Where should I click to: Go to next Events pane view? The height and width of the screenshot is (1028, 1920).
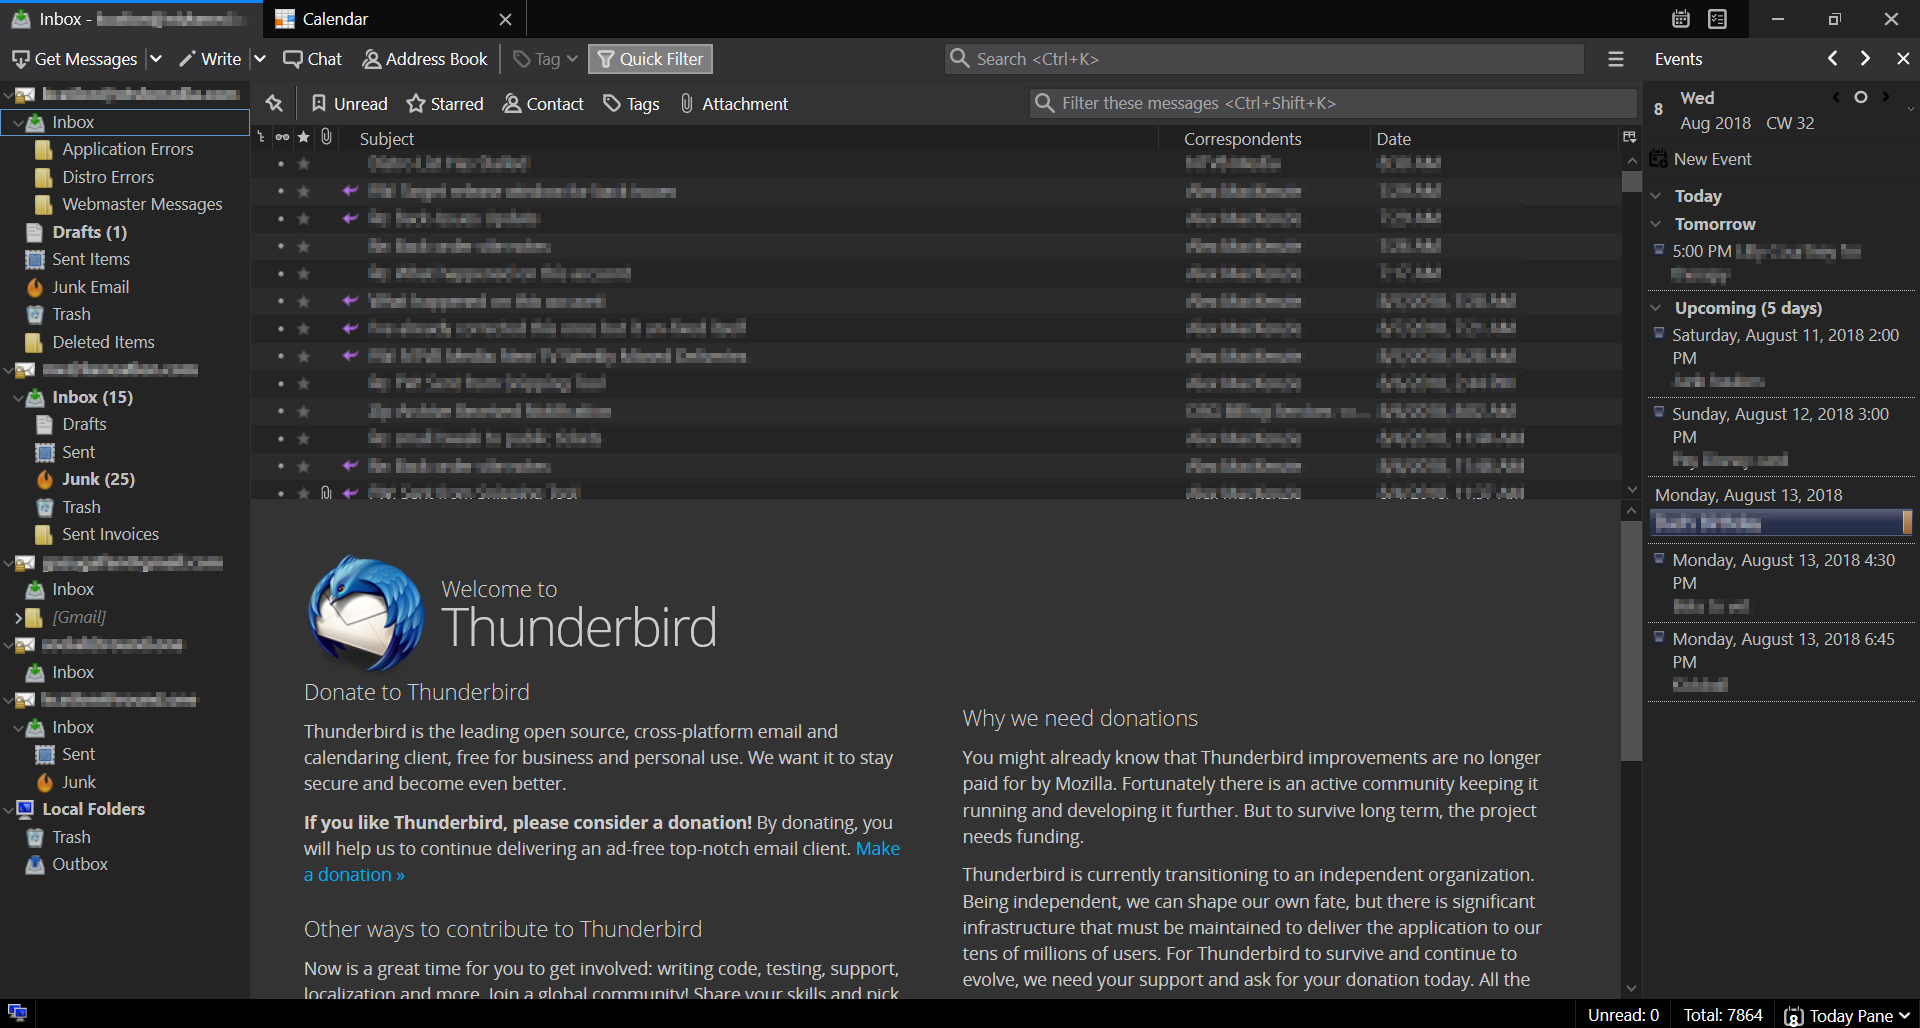coord(1865,59)
